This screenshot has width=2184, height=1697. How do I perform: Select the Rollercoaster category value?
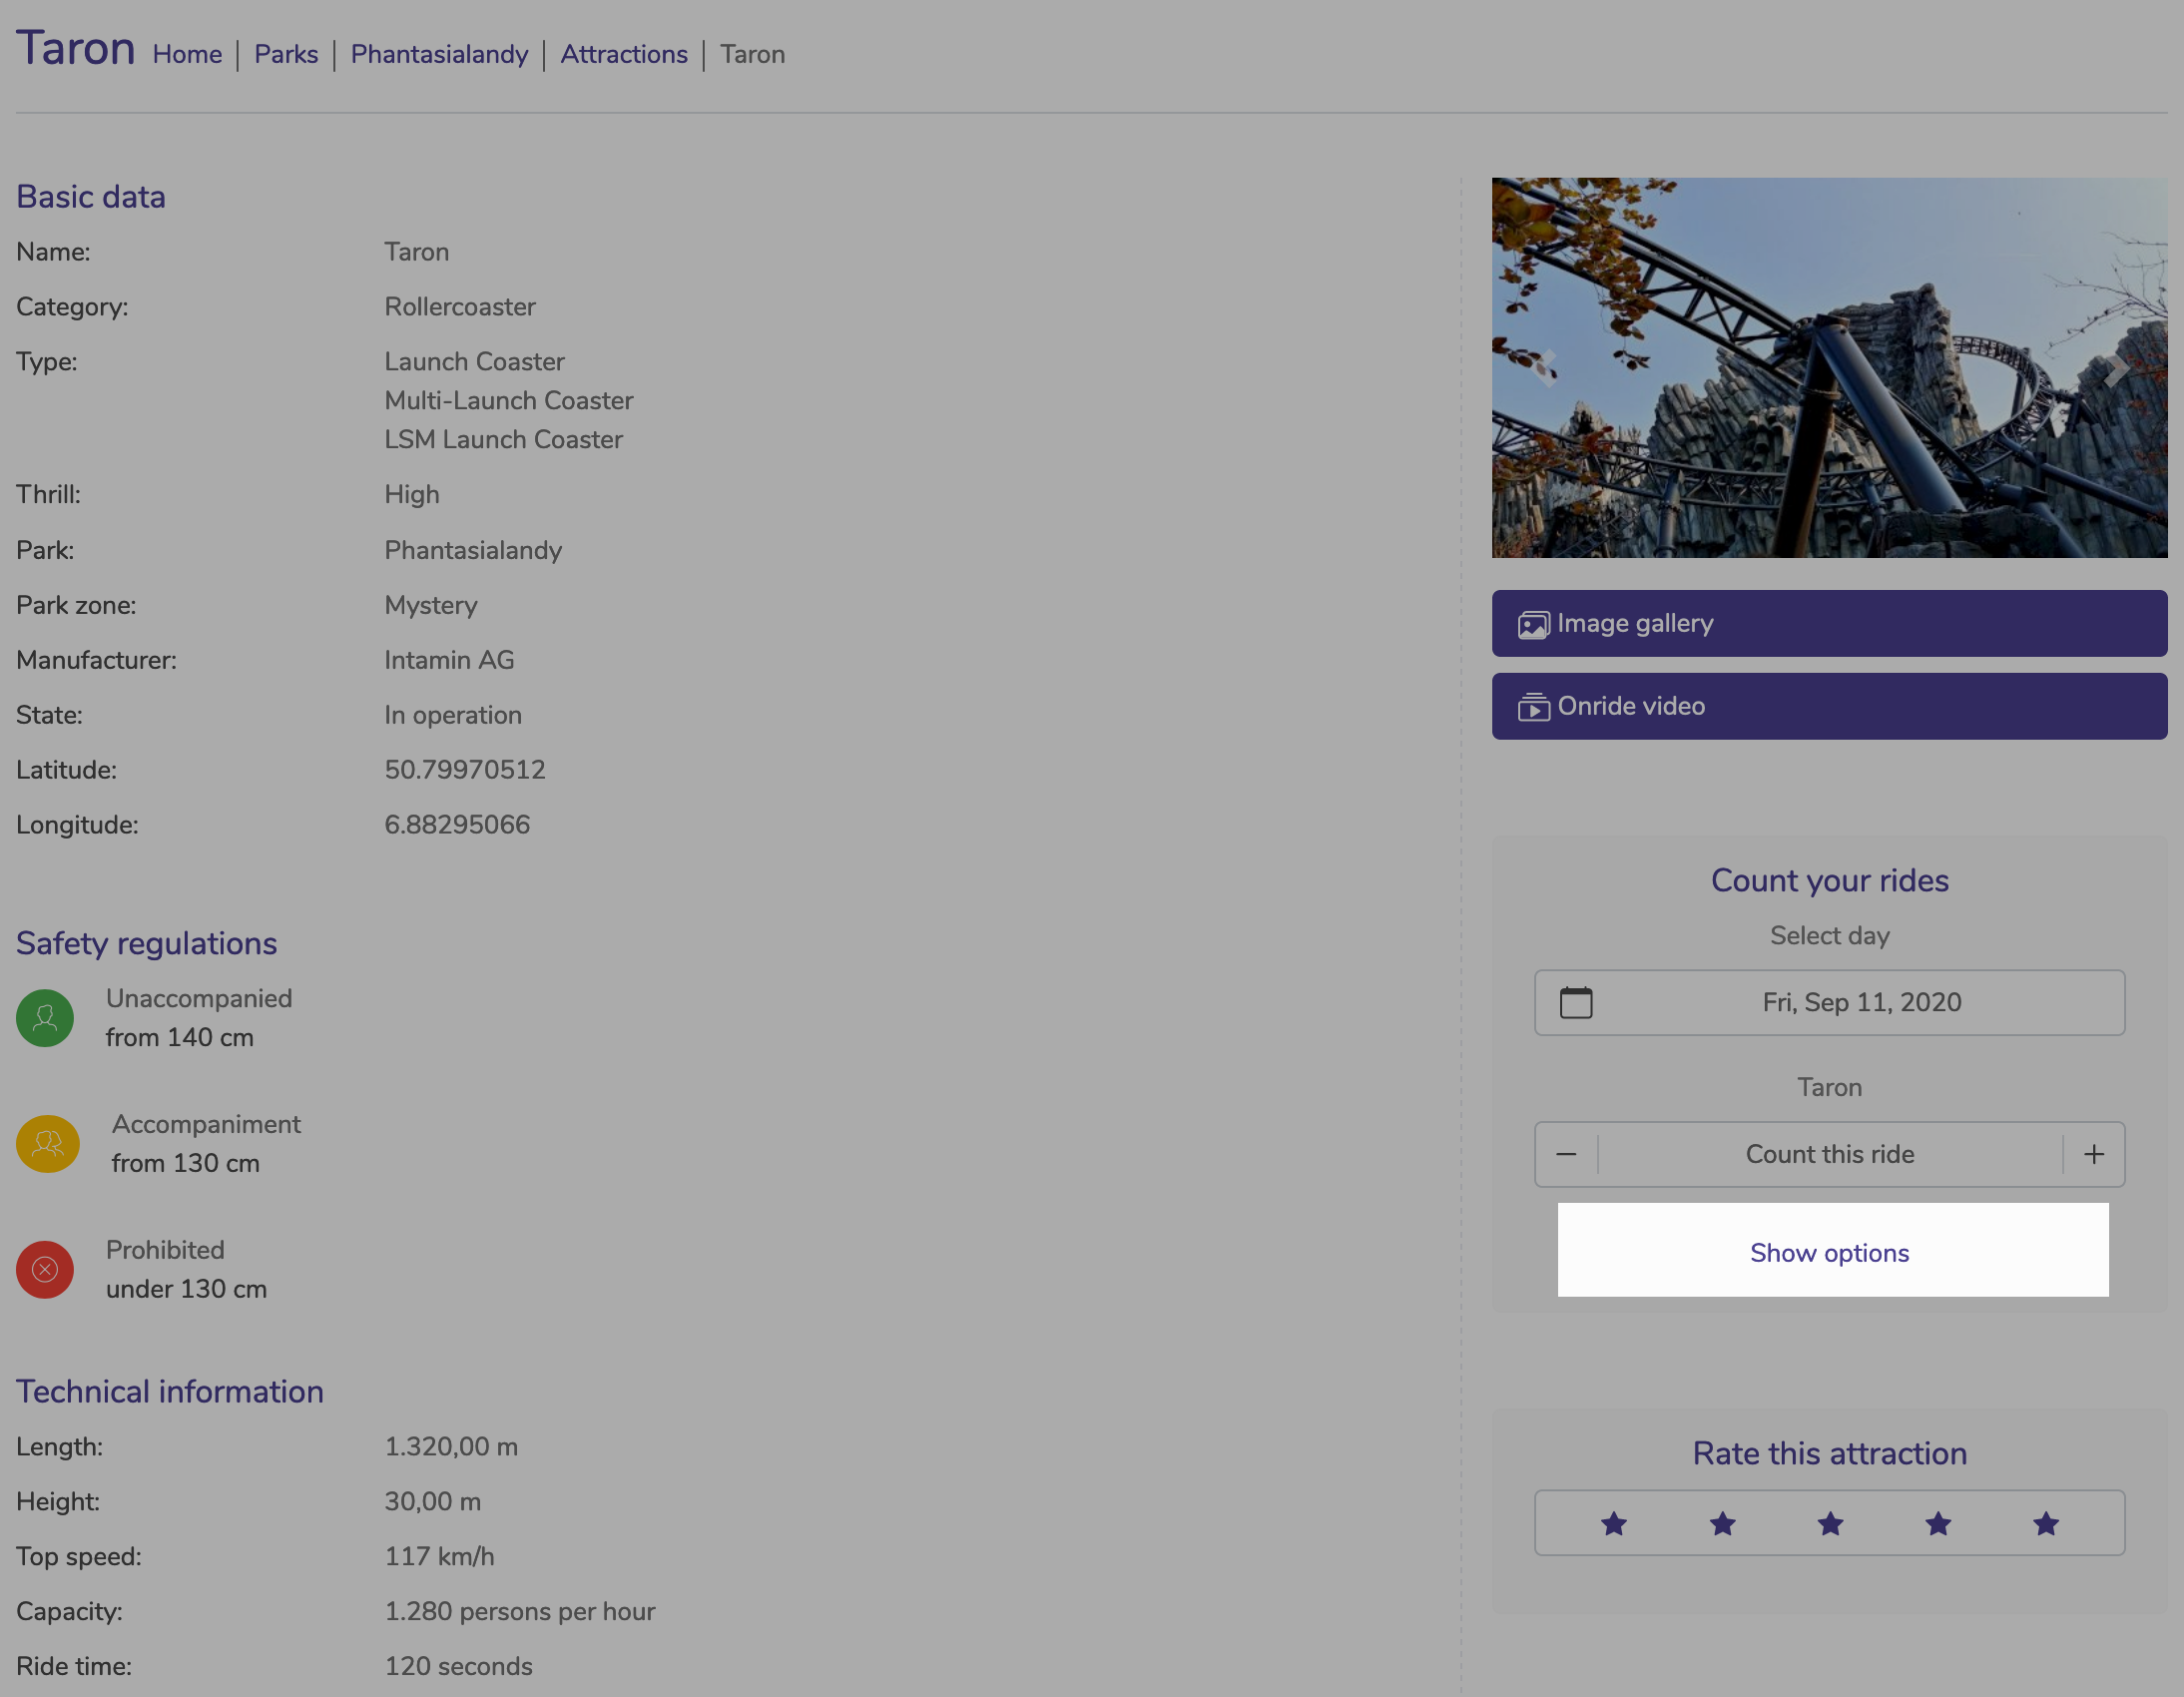[x=460, y=307]
